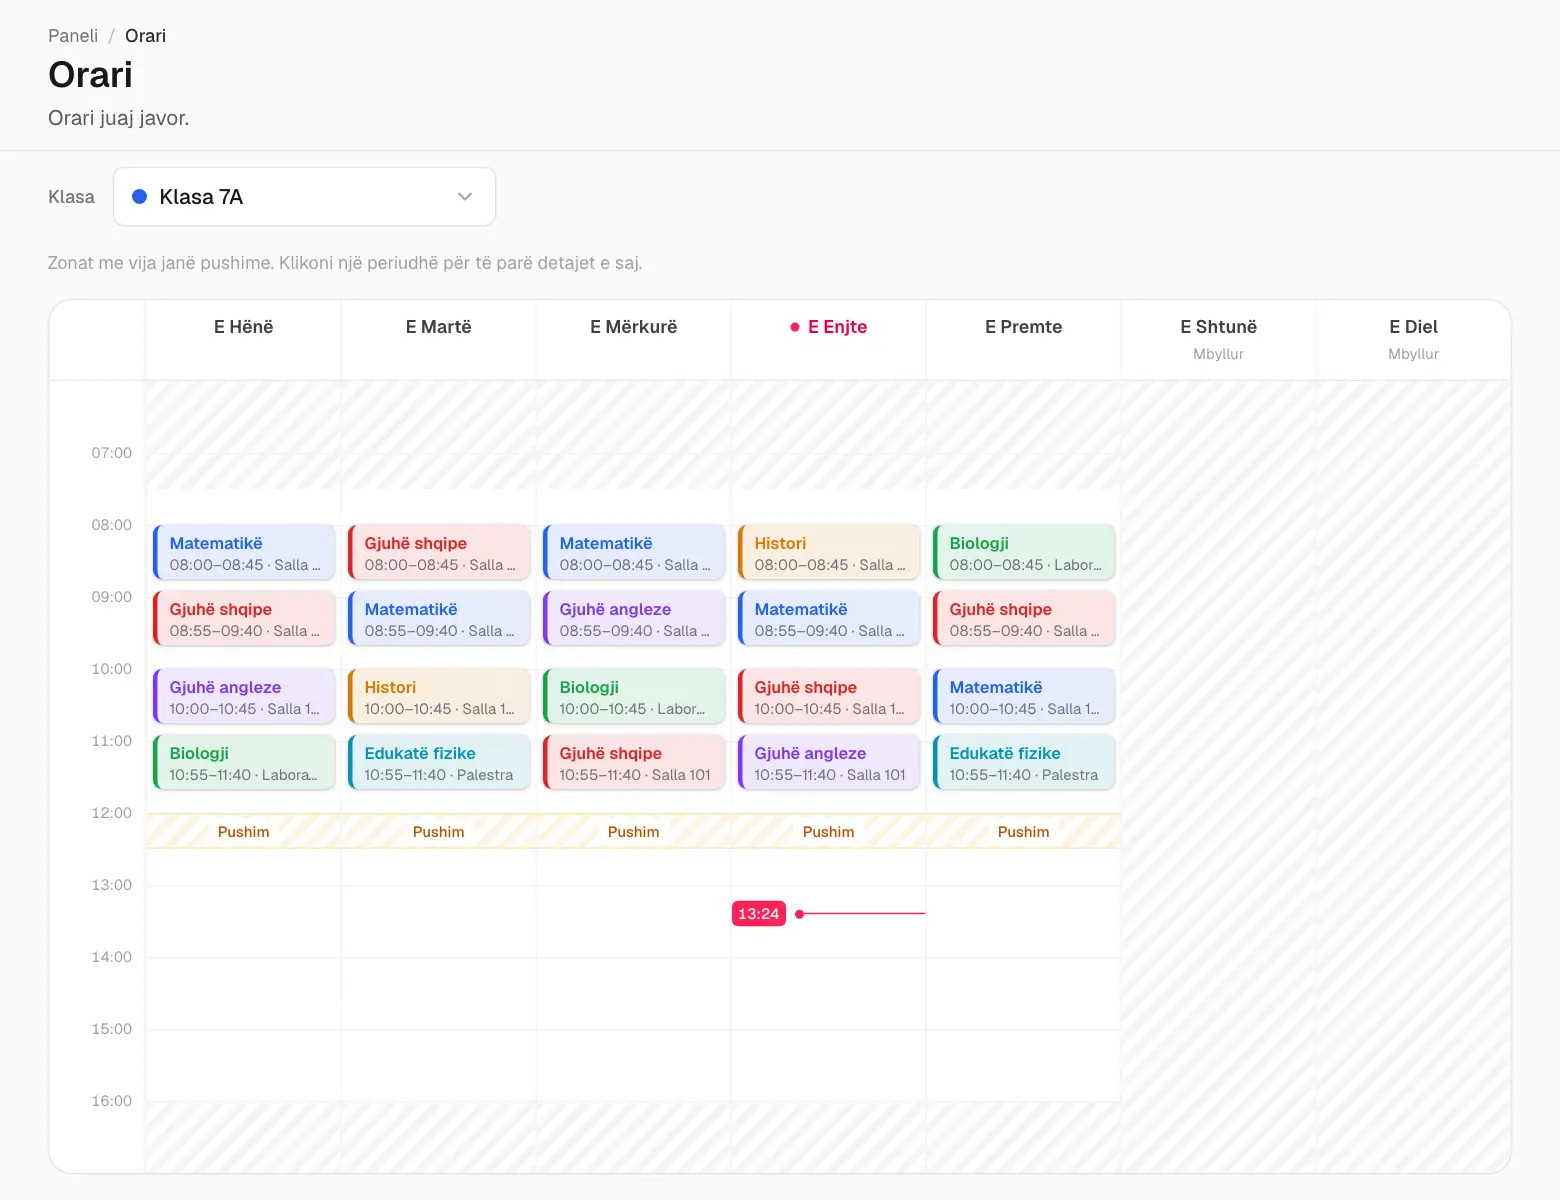Click the Pushim break on Wednesday

point(633,832)
